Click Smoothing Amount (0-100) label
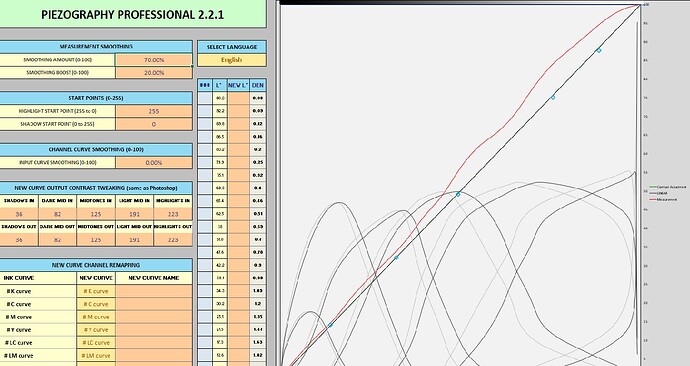690x366 pixels. coord(58,60)
